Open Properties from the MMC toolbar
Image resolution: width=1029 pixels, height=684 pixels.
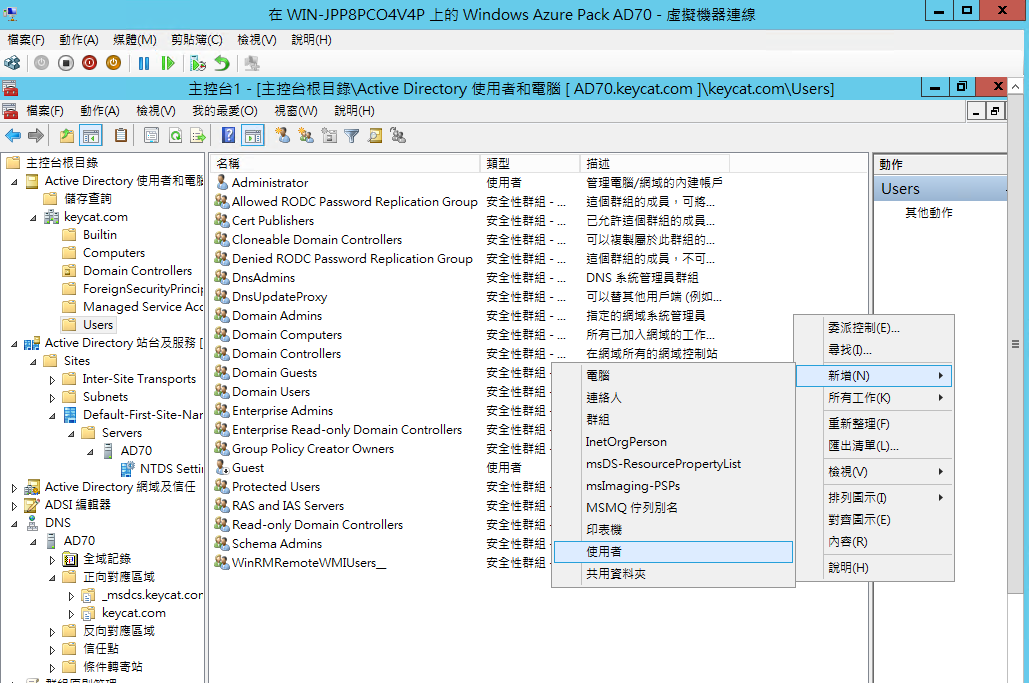[152, 136]
